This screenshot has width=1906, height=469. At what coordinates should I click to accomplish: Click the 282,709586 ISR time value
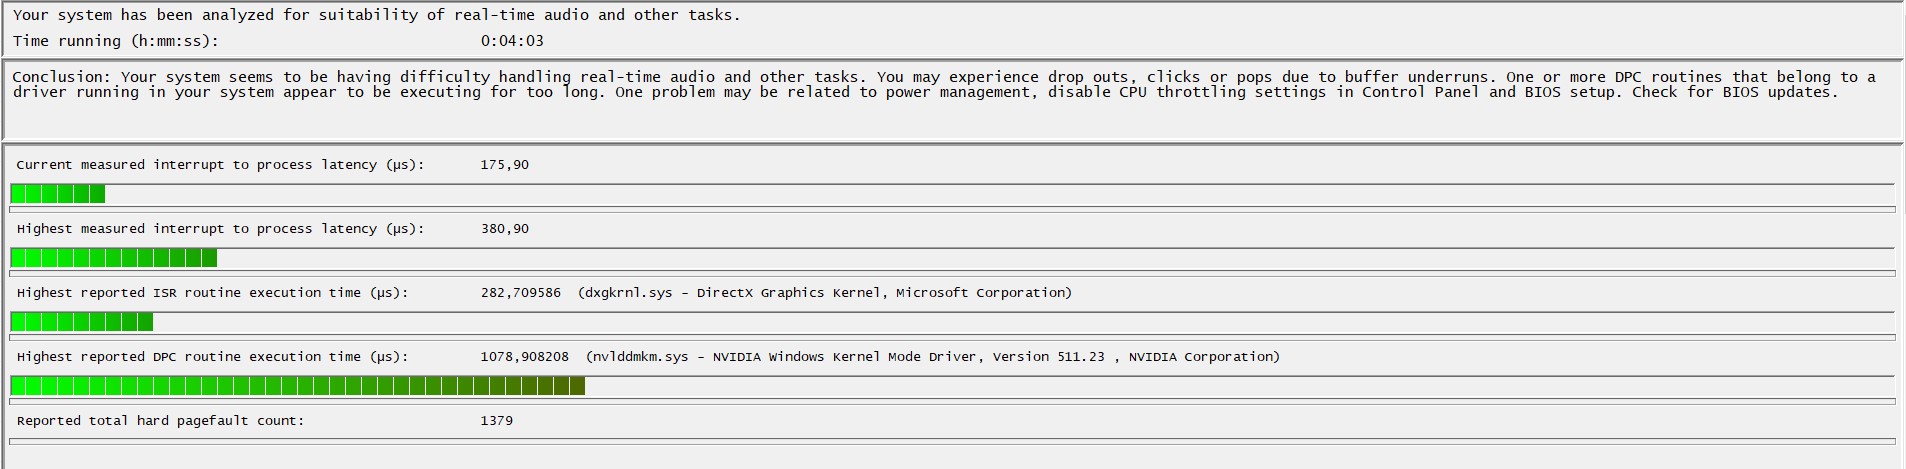(520, 293)
